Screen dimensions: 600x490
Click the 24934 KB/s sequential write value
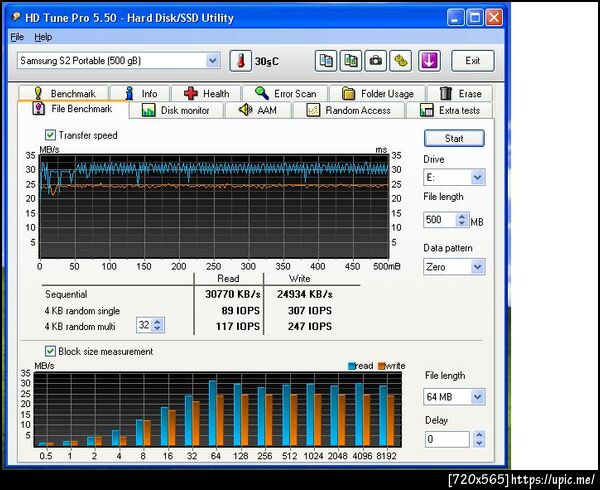tap(305, 294)
